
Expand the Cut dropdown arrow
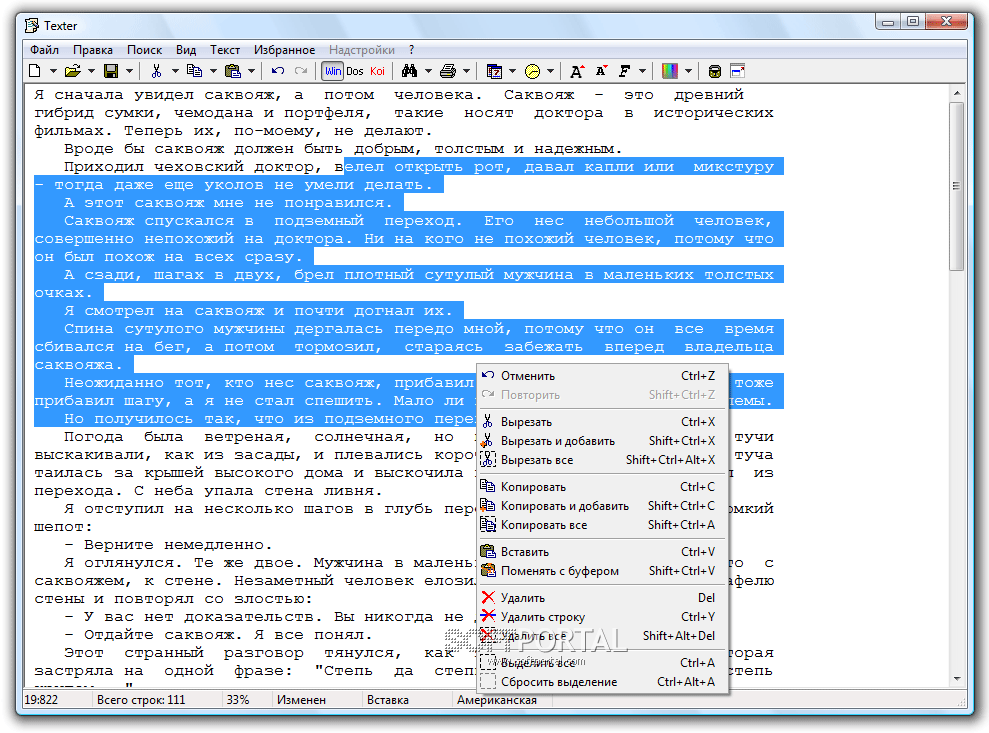point(175,71)
